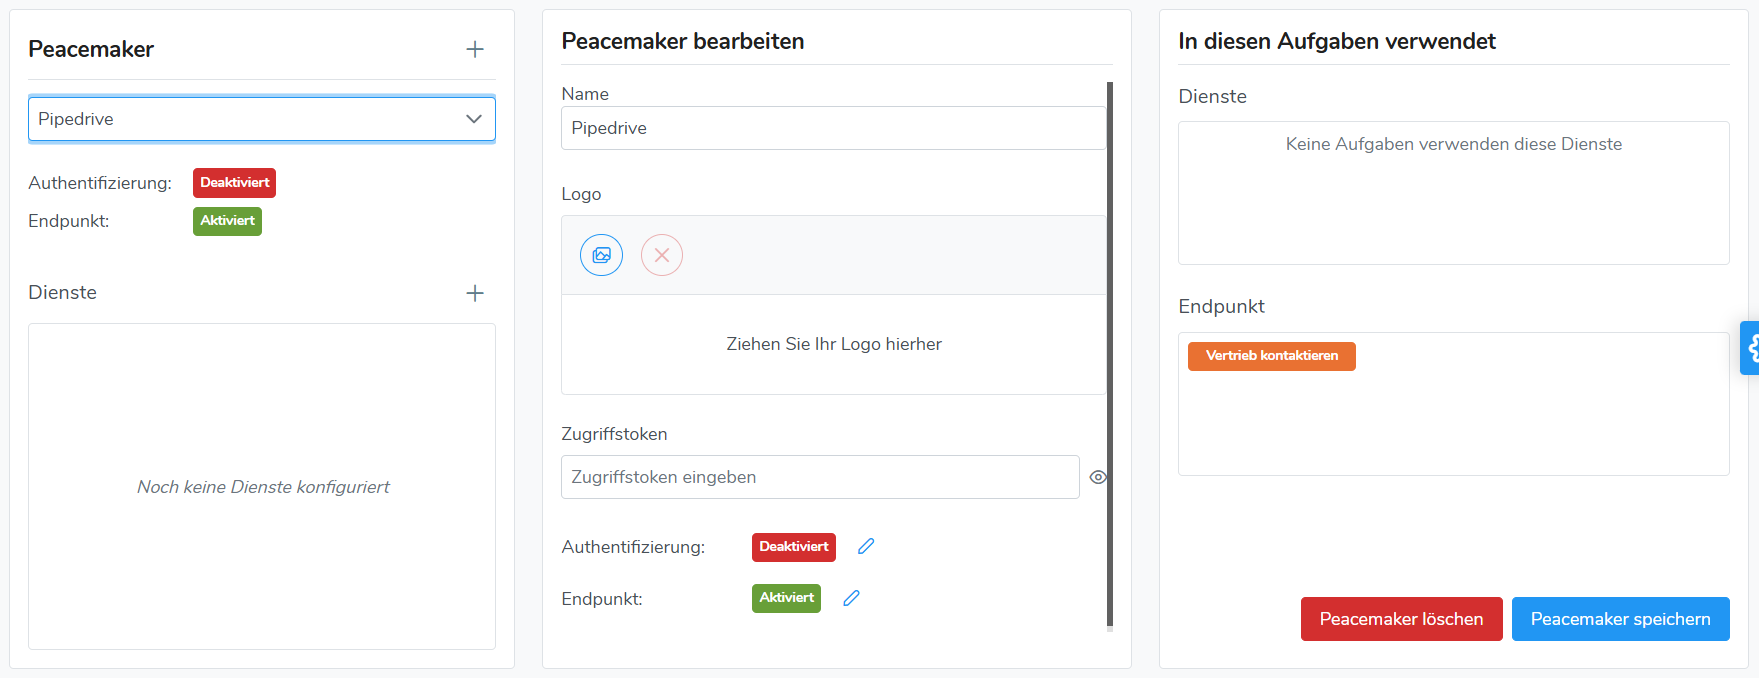Screen dimensions: 1759x678
Task: Click the edit form's vertical scrollbar
Action: coord(1110,350)
